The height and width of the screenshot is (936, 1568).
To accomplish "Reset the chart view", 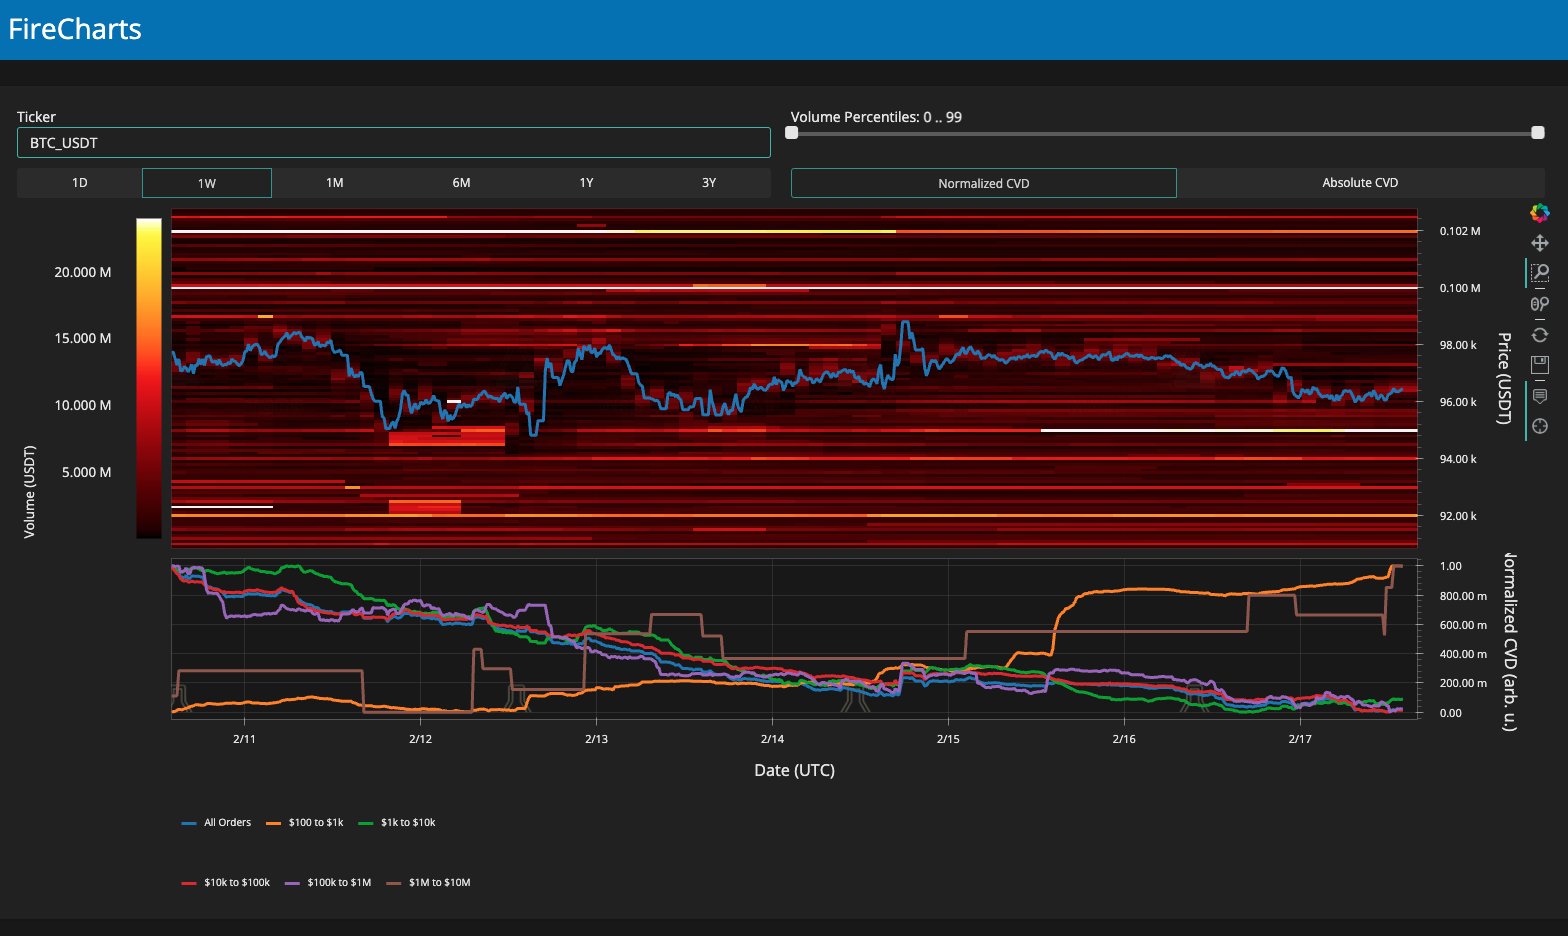I will pos(1539,335).
